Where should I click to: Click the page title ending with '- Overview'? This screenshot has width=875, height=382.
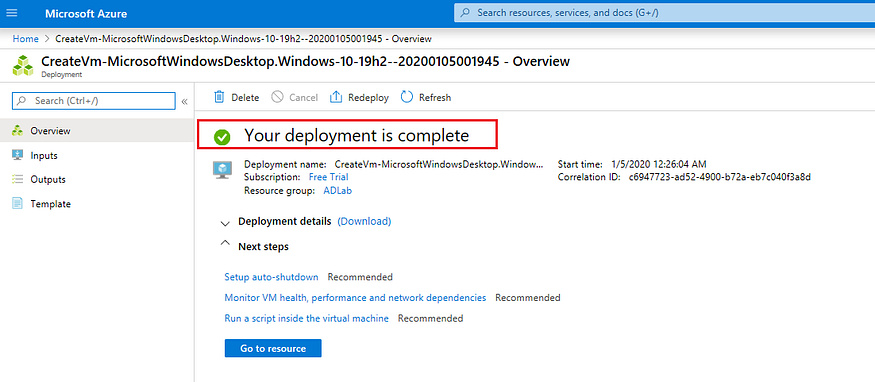click(306, 61)
